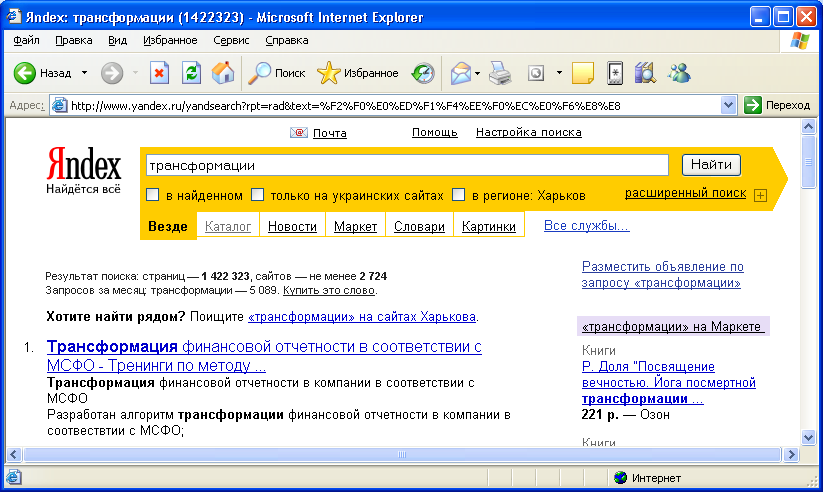823x492 pixels.
Task: Switch to the Новости tab
Action: [292, 226]
